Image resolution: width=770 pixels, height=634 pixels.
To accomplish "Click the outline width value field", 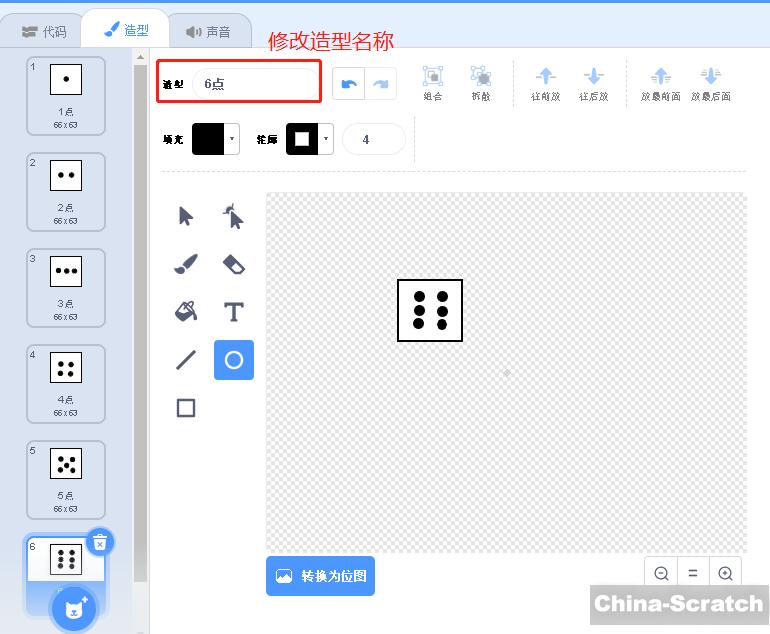I will click(x=373, y=140).
